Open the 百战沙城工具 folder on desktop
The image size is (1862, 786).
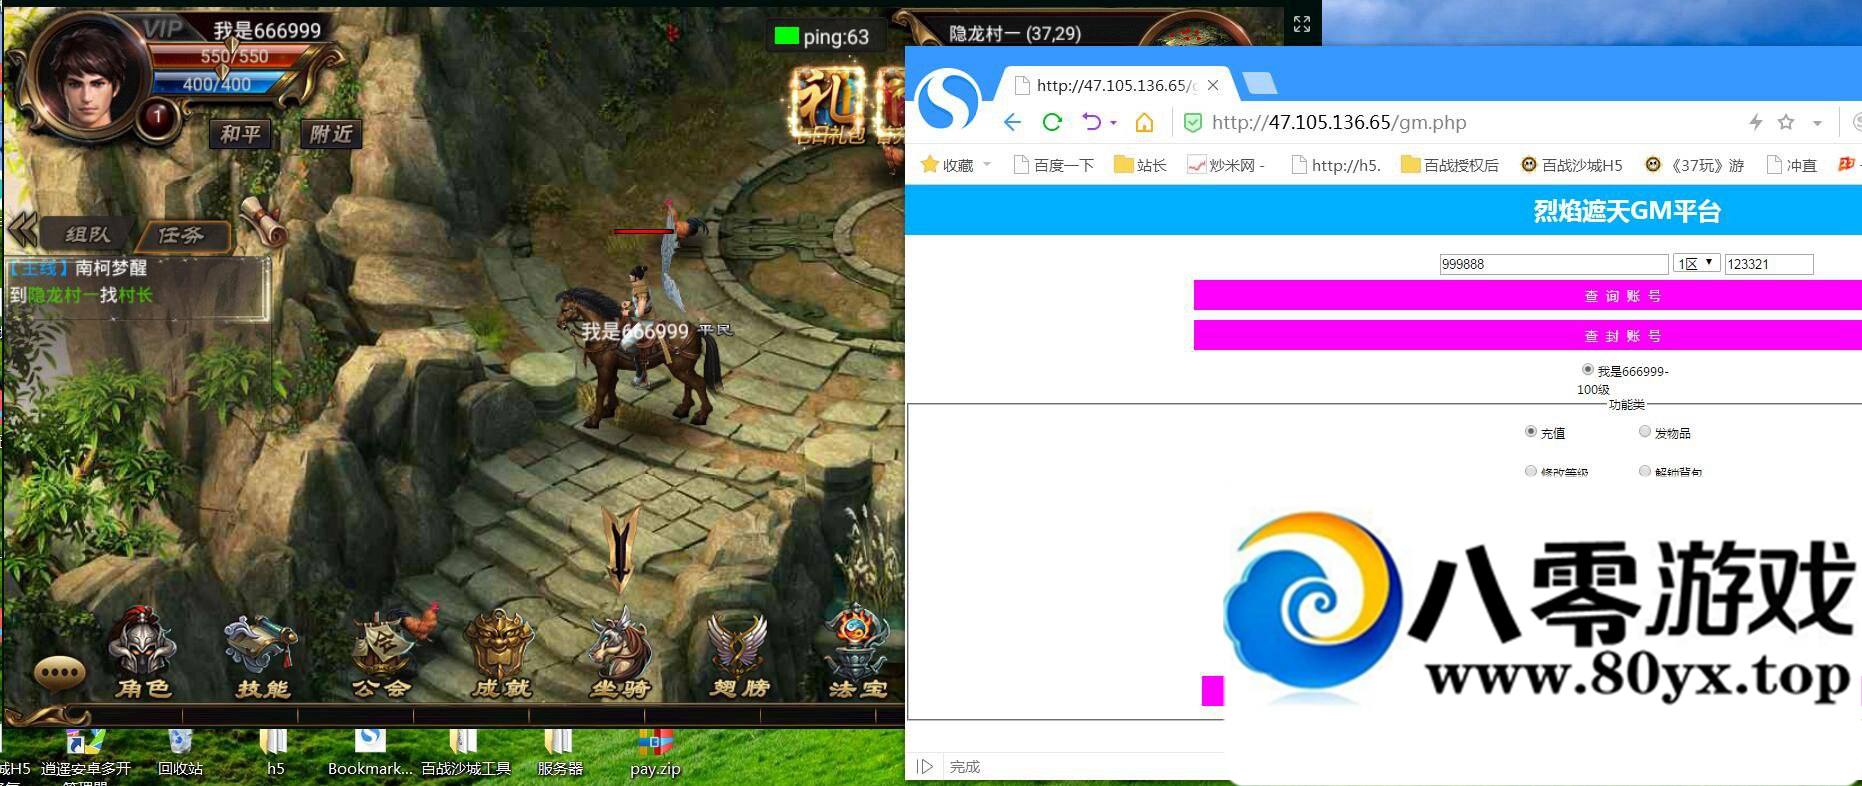465,752
